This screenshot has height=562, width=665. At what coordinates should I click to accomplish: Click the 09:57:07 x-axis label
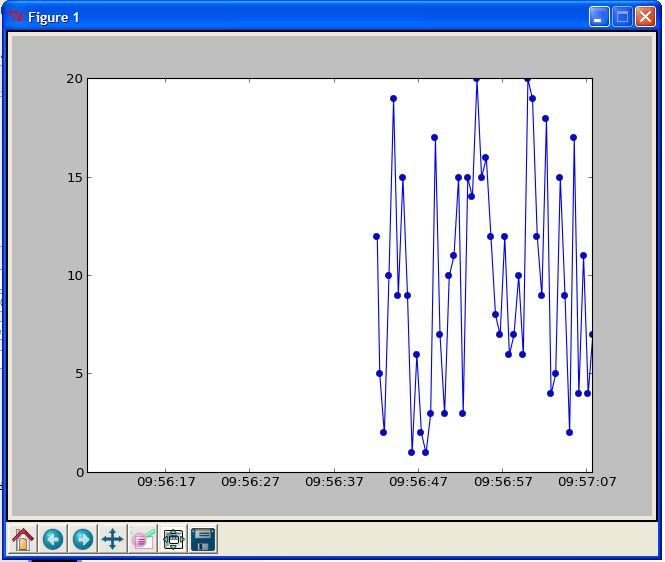click(x=587, y=482)
